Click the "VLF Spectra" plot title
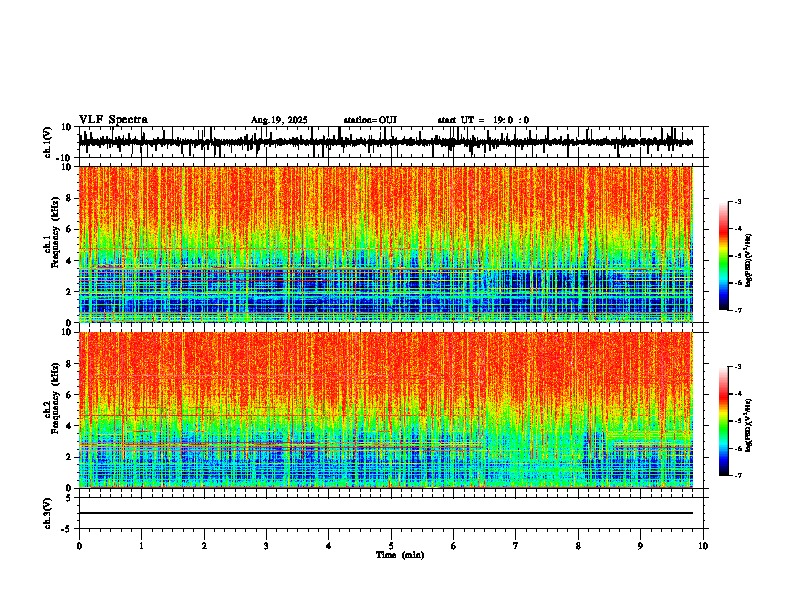Viewport: 792px width, 612px height. pos(113,120)
